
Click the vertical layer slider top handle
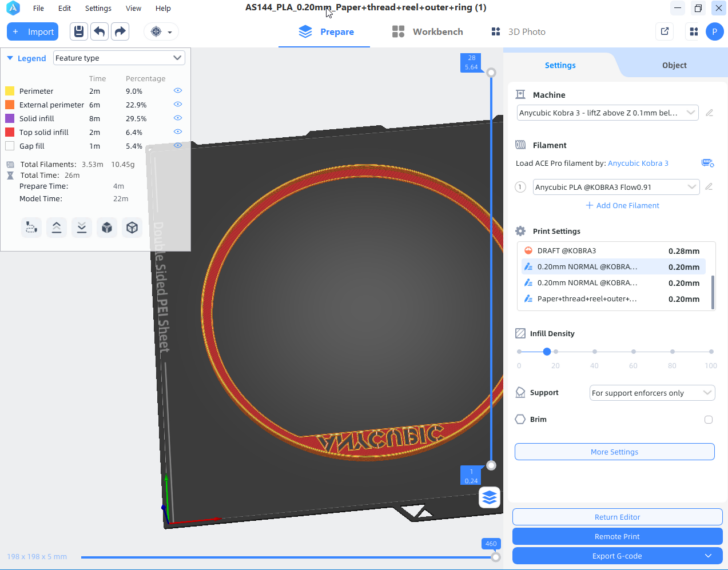pos(491,72)
